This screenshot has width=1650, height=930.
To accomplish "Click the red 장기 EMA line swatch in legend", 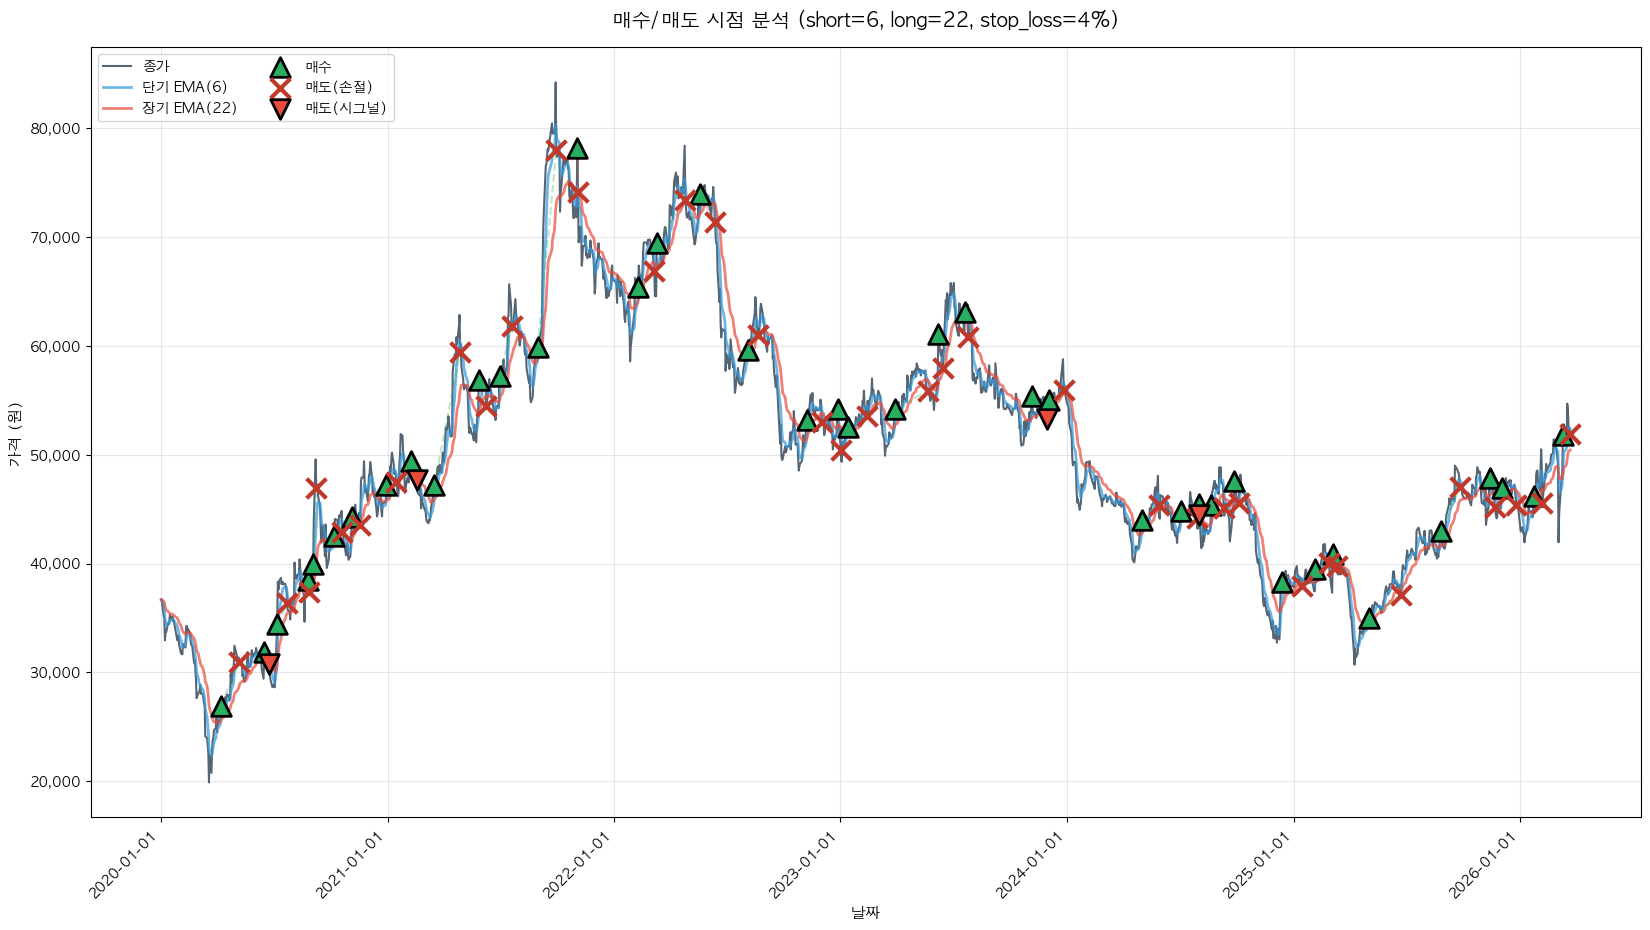I will (x=117, y=108).
